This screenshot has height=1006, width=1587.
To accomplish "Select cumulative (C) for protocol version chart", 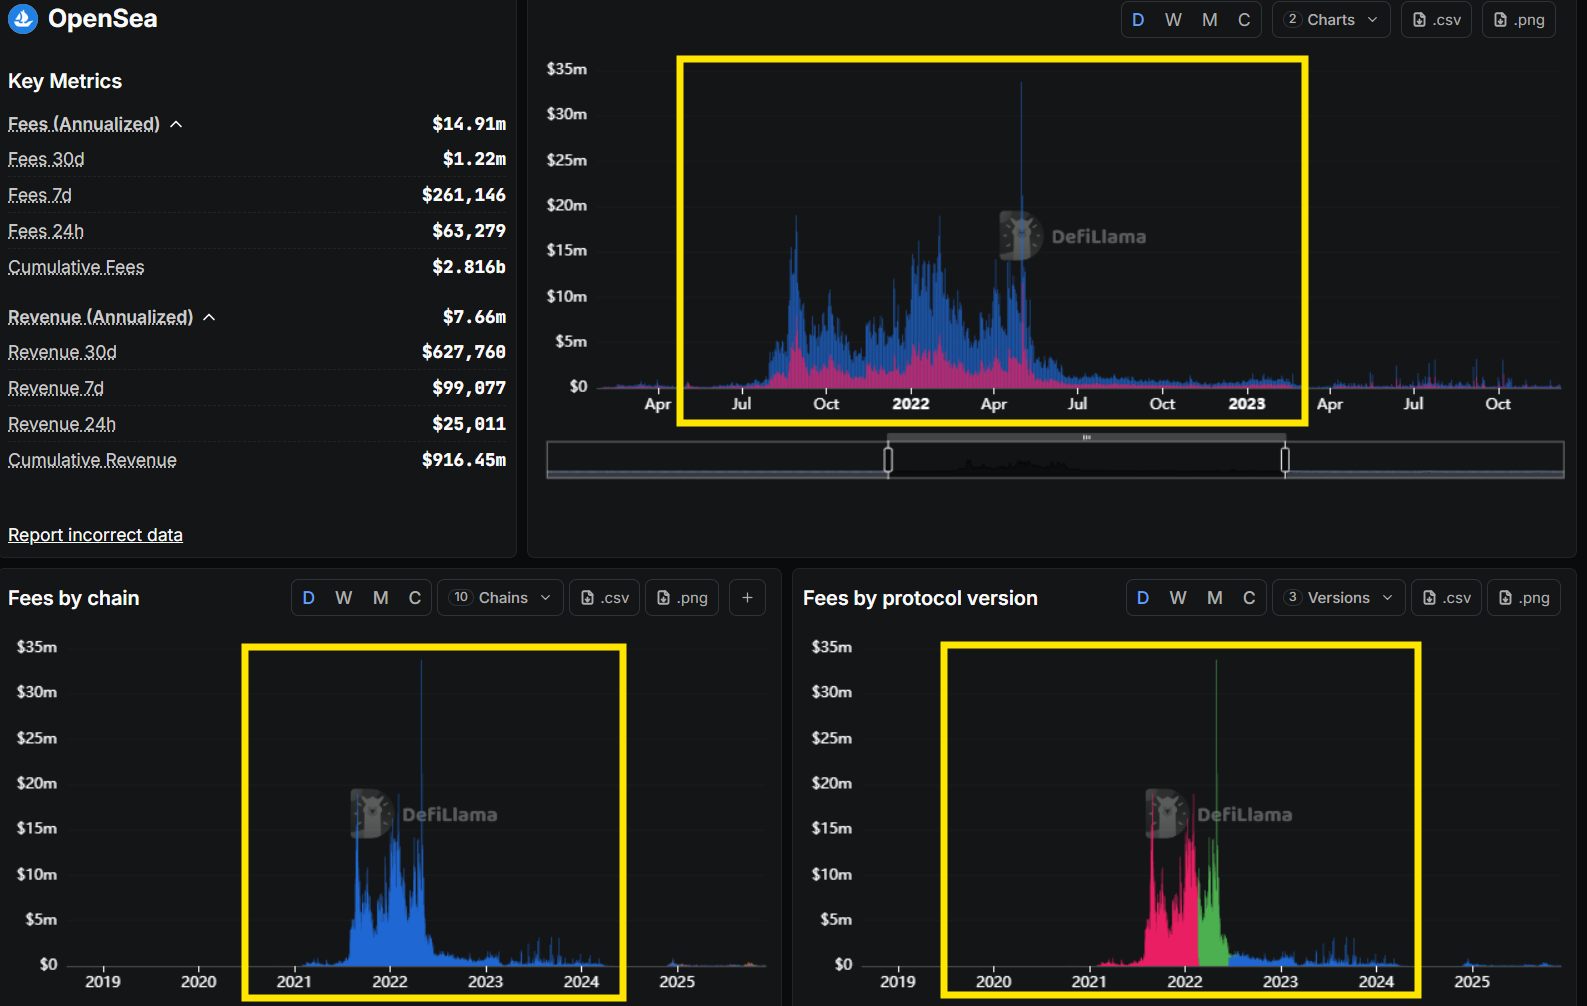I will pos(1249,598).
